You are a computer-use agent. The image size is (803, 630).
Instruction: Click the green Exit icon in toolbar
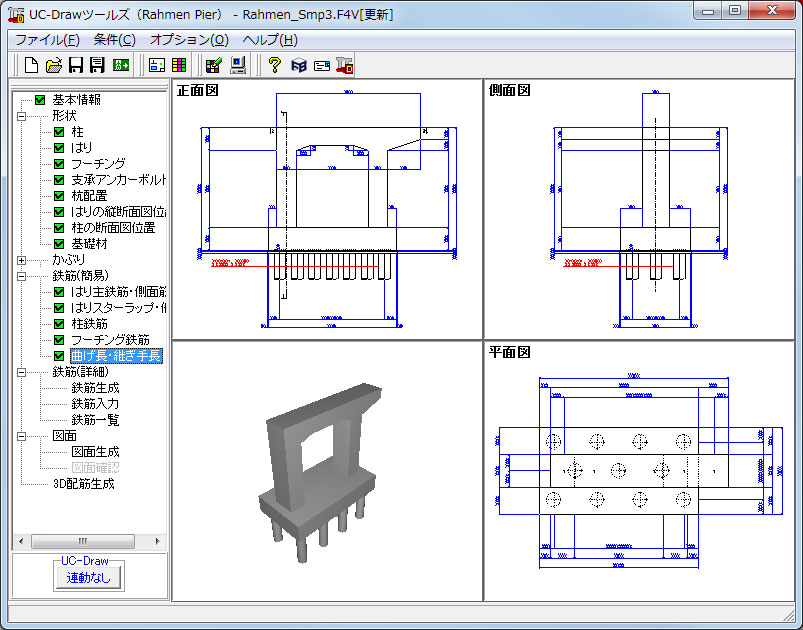(x=121, y=66)
